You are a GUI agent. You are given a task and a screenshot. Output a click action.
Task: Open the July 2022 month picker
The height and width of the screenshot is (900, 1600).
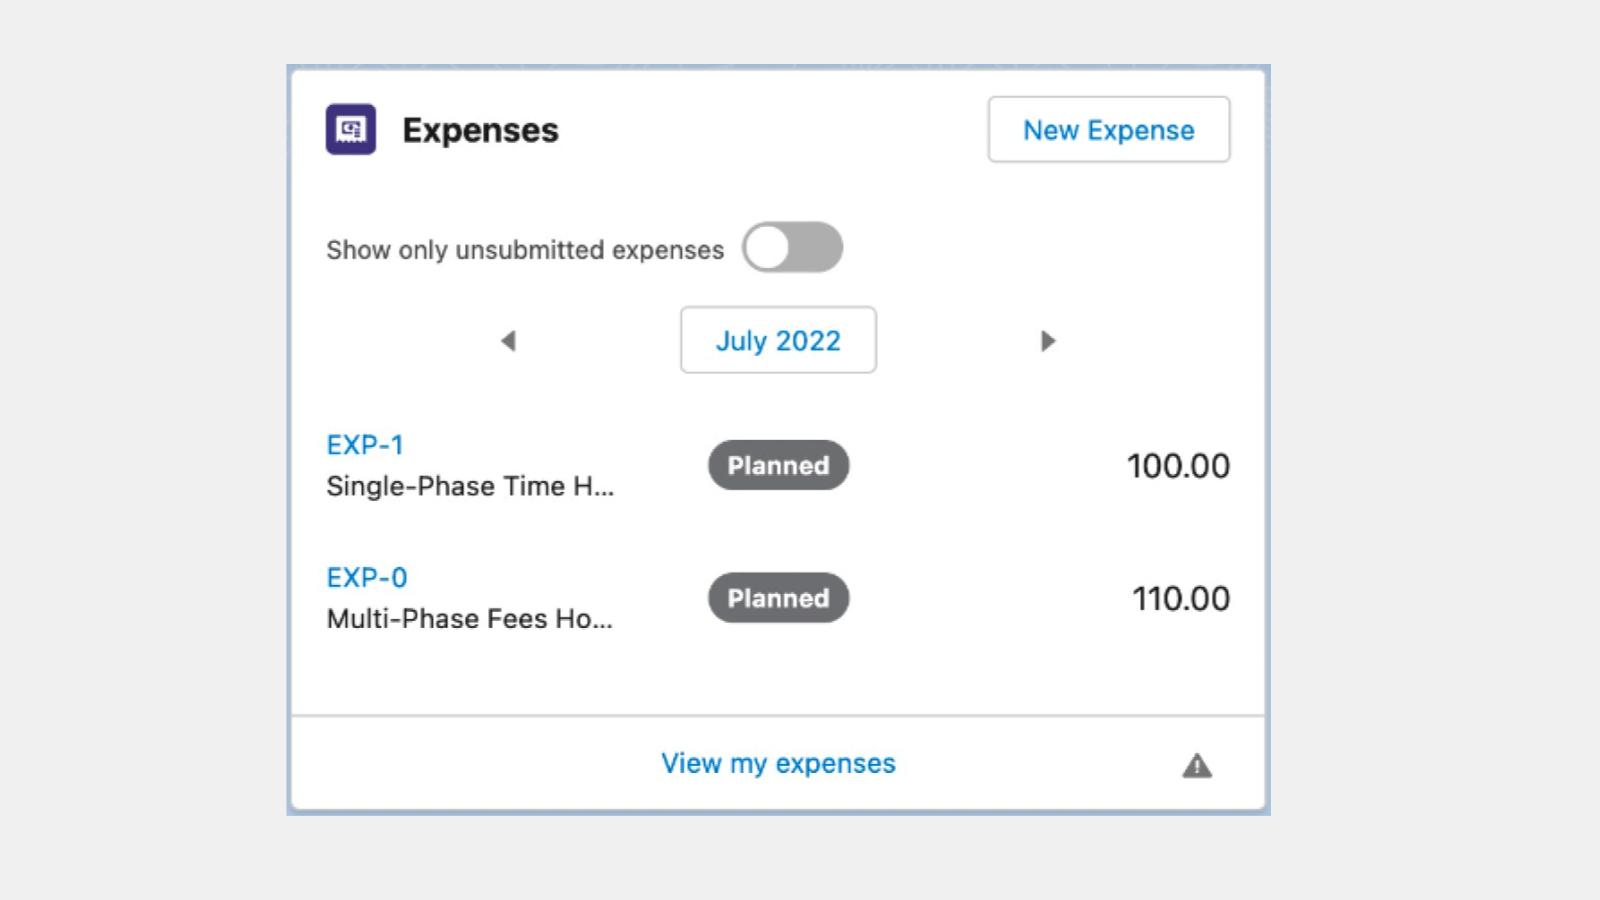coord(778,340)
